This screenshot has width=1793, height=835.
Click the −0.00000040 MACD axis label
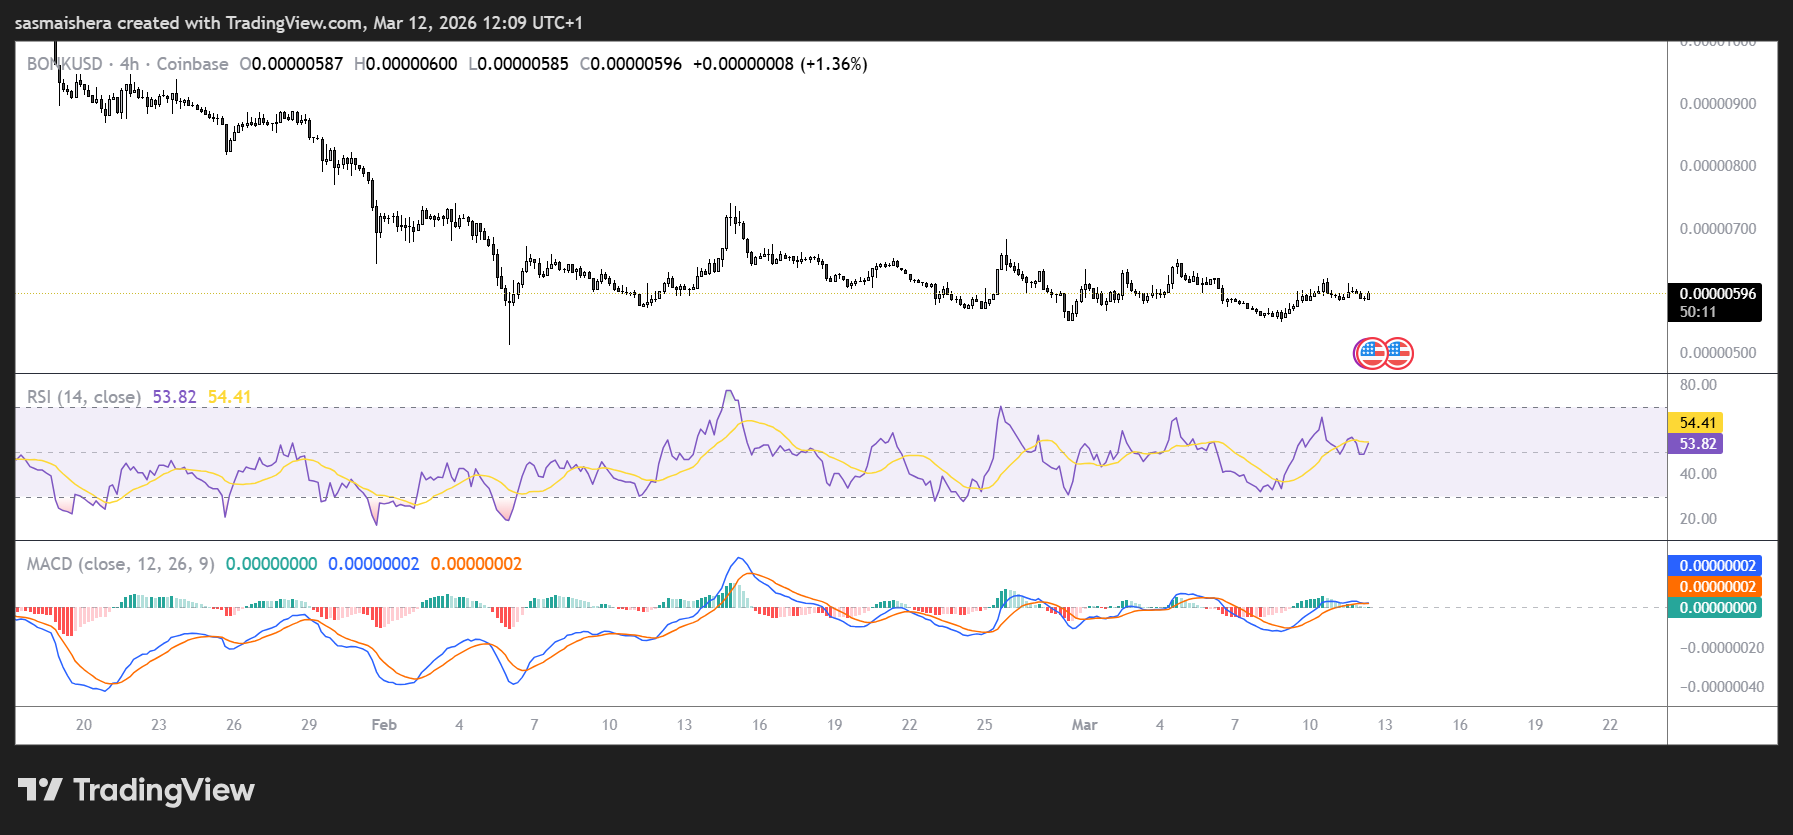coord(1722,687)
